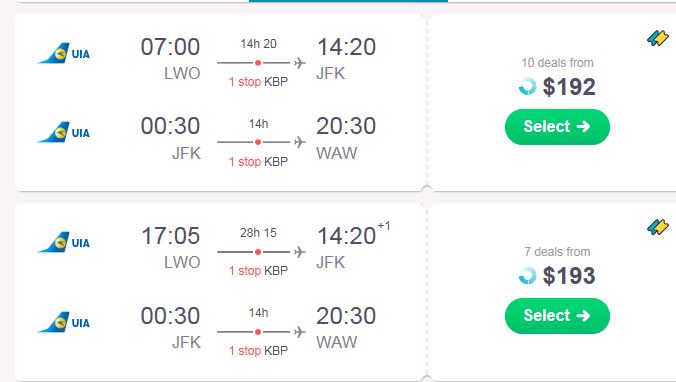
Task: Click plane icon on 07:00 flight route
Action: point(300,63)
